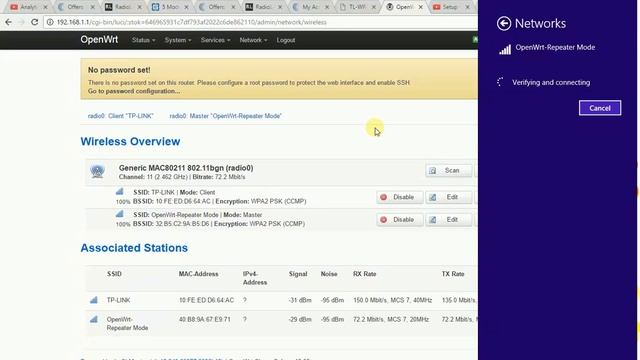Click the site info icon in address bar
Image resolution: width=640 pixels, height=360 pixels.
[50, 22]
